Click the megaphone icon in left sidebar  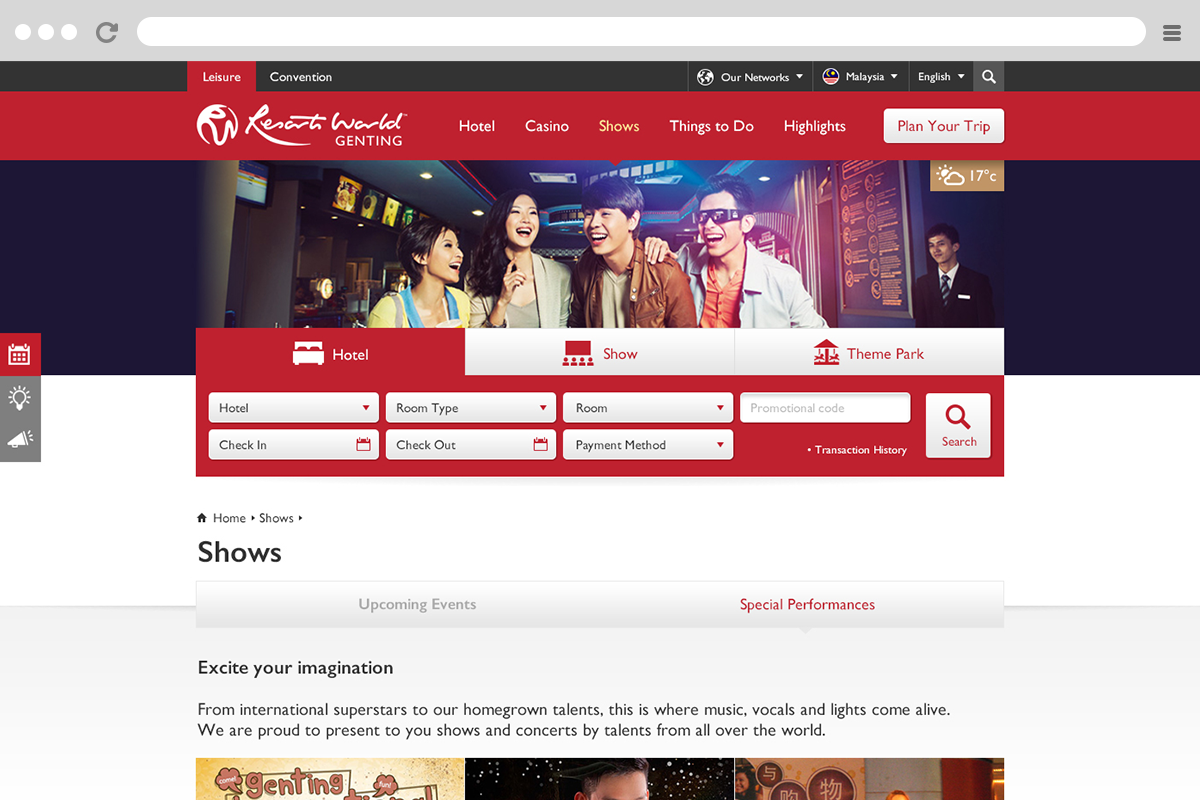click(x=20, y=440)
